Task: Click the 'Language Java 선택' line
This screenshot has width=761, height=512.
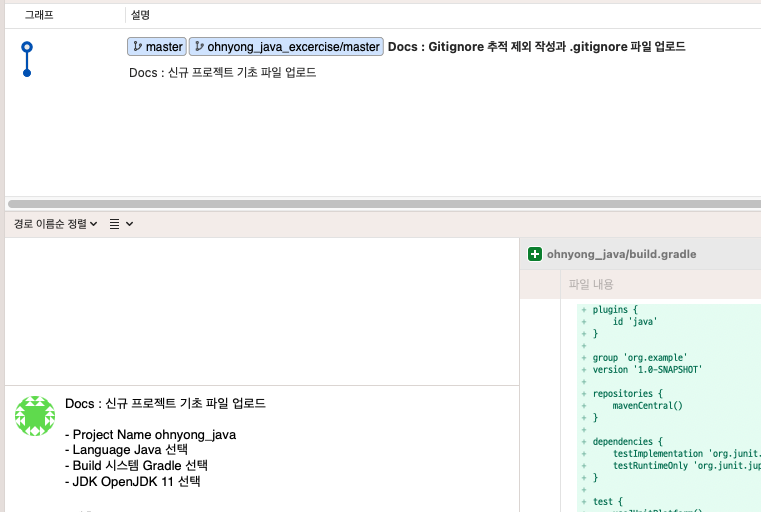Action: pos(126,450)
